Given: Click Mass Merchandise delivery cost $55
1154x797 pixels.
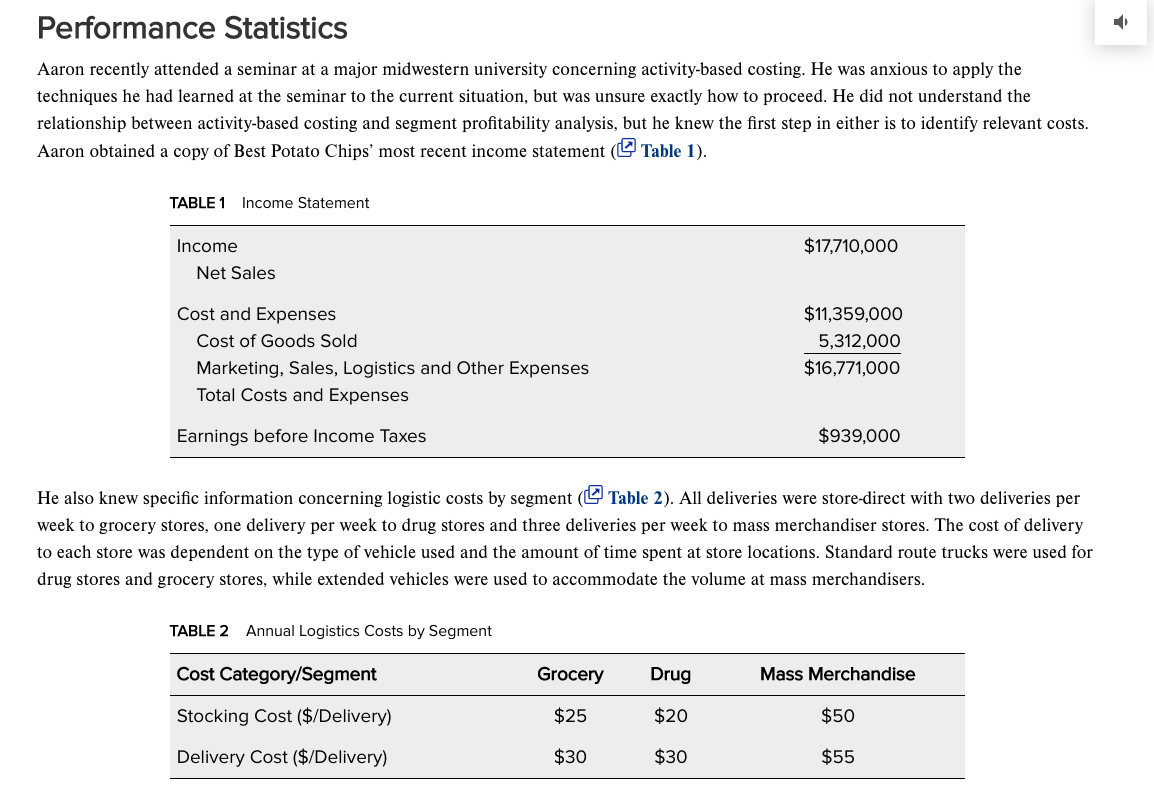Looking at the screenshot, I should point(838,757).
